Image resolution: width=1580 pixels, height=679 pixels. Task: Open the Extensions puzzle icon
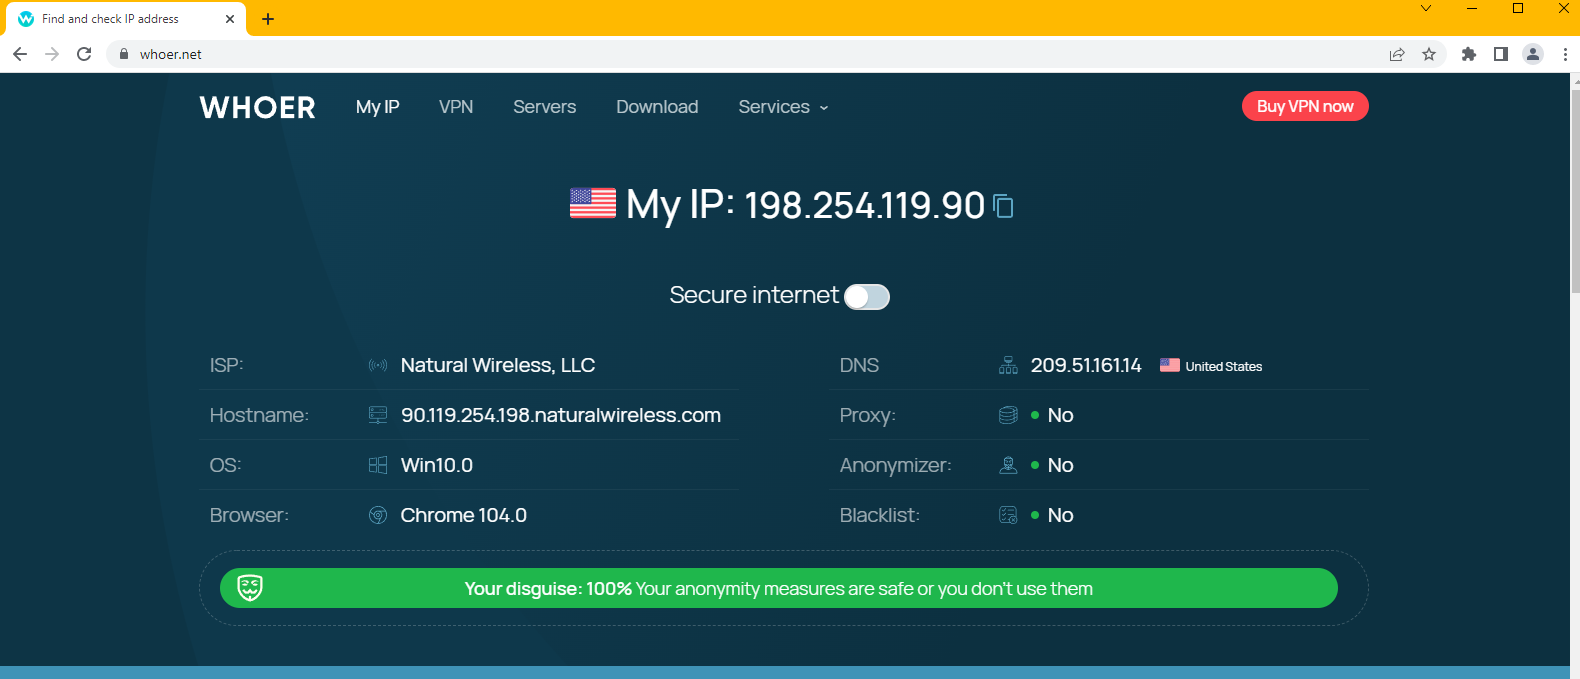tap(1469, 54)
